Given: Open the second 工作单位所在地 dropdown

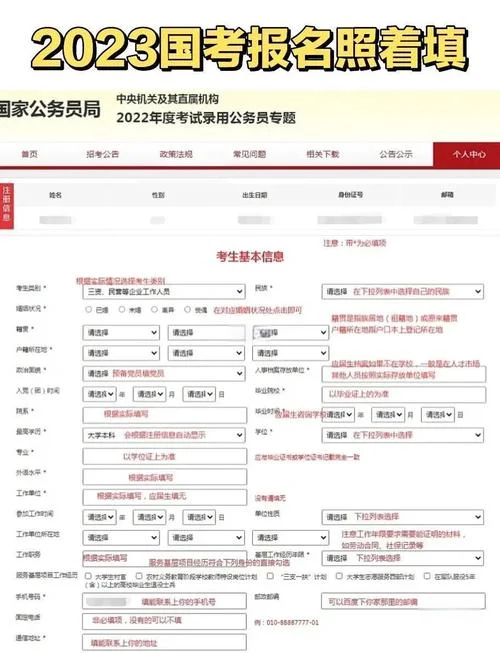Looking at the screenshot, I should pyautogui.click(x=206, y=538).
